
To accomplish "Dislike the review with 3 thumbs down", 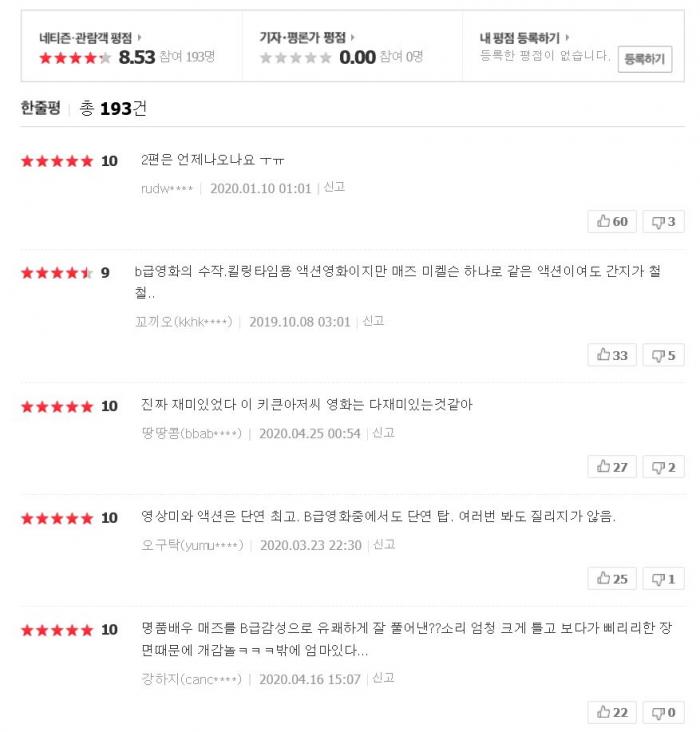I will [x=663, y=222].
